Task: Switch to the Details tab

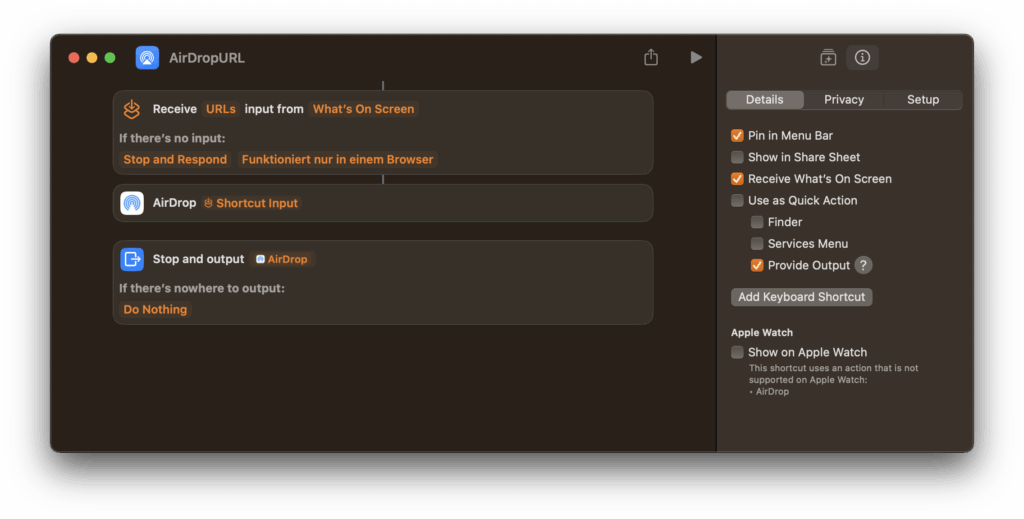Action: (x=765, y=100)
